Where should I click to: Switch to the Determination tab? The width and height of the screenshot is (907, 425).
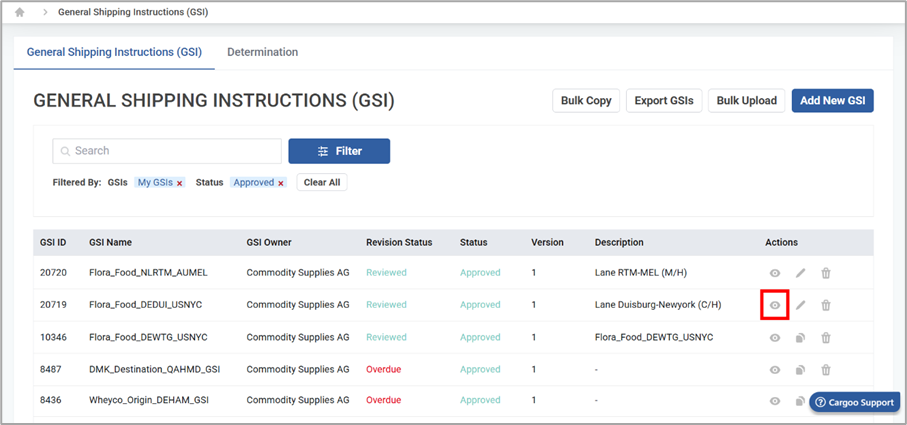(x=263, y=52)
